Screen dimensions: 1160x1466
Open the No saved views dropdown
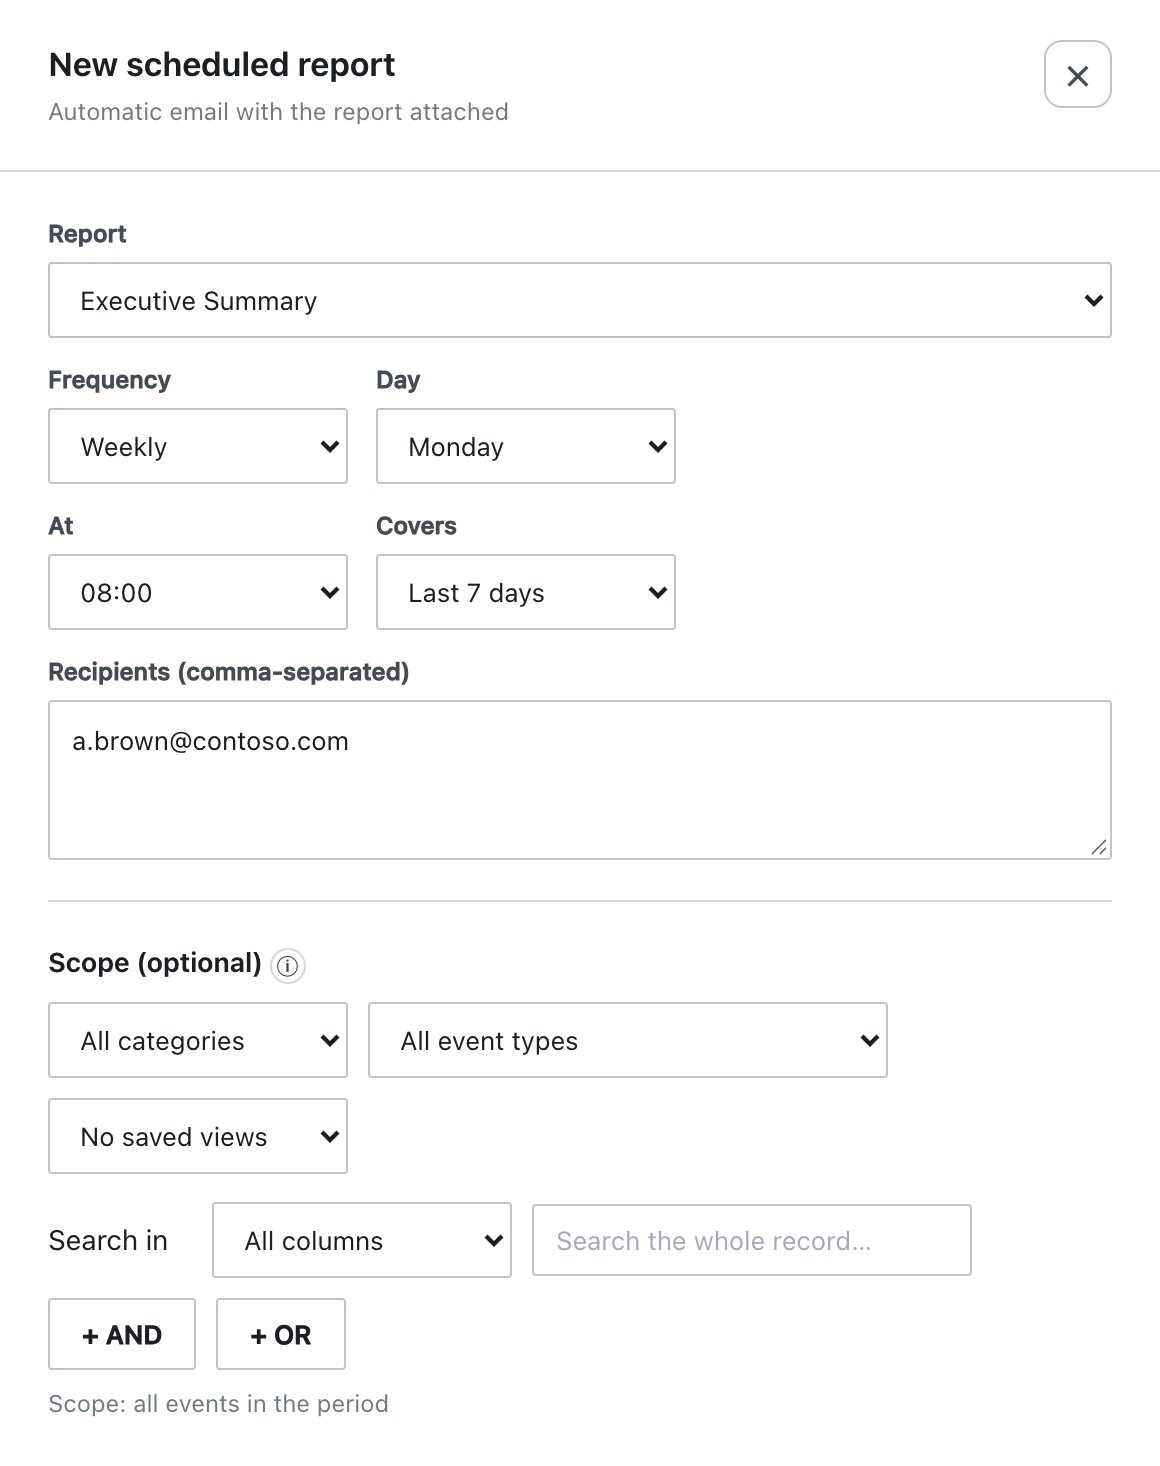pos(198,1136)
